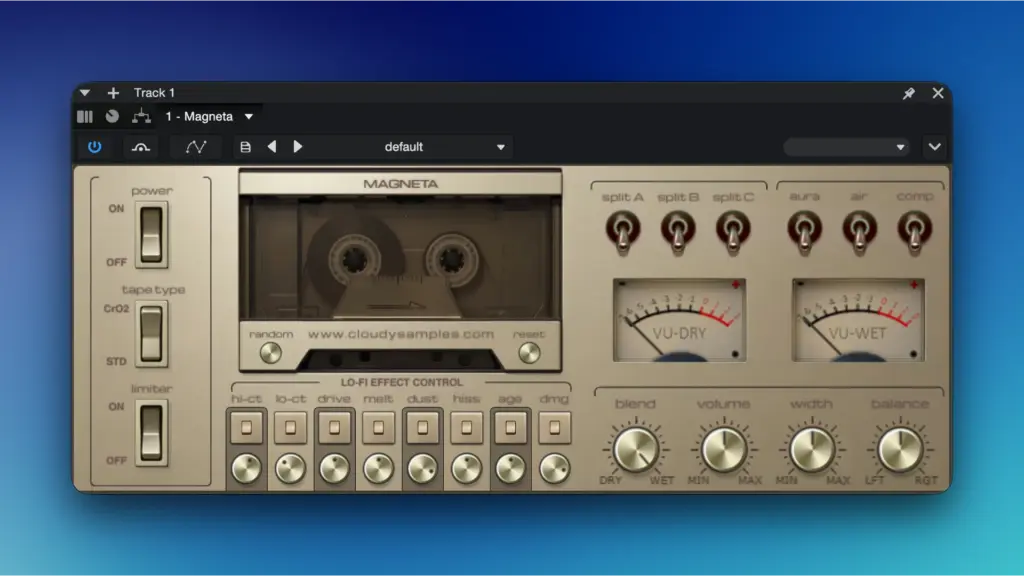Click the balance LFT/RGT knob
The height and width of the screenshot is (576, 1024).
pyautogui.click(x=900, y=449)
